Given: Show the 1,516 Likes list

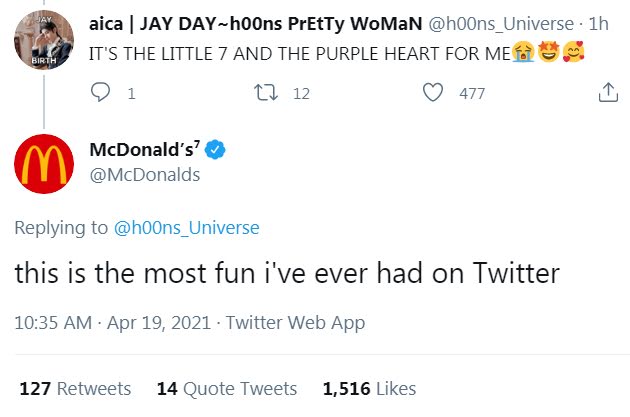Looking at the screenshot, I should pyautogui.click(x=369, y=388).
